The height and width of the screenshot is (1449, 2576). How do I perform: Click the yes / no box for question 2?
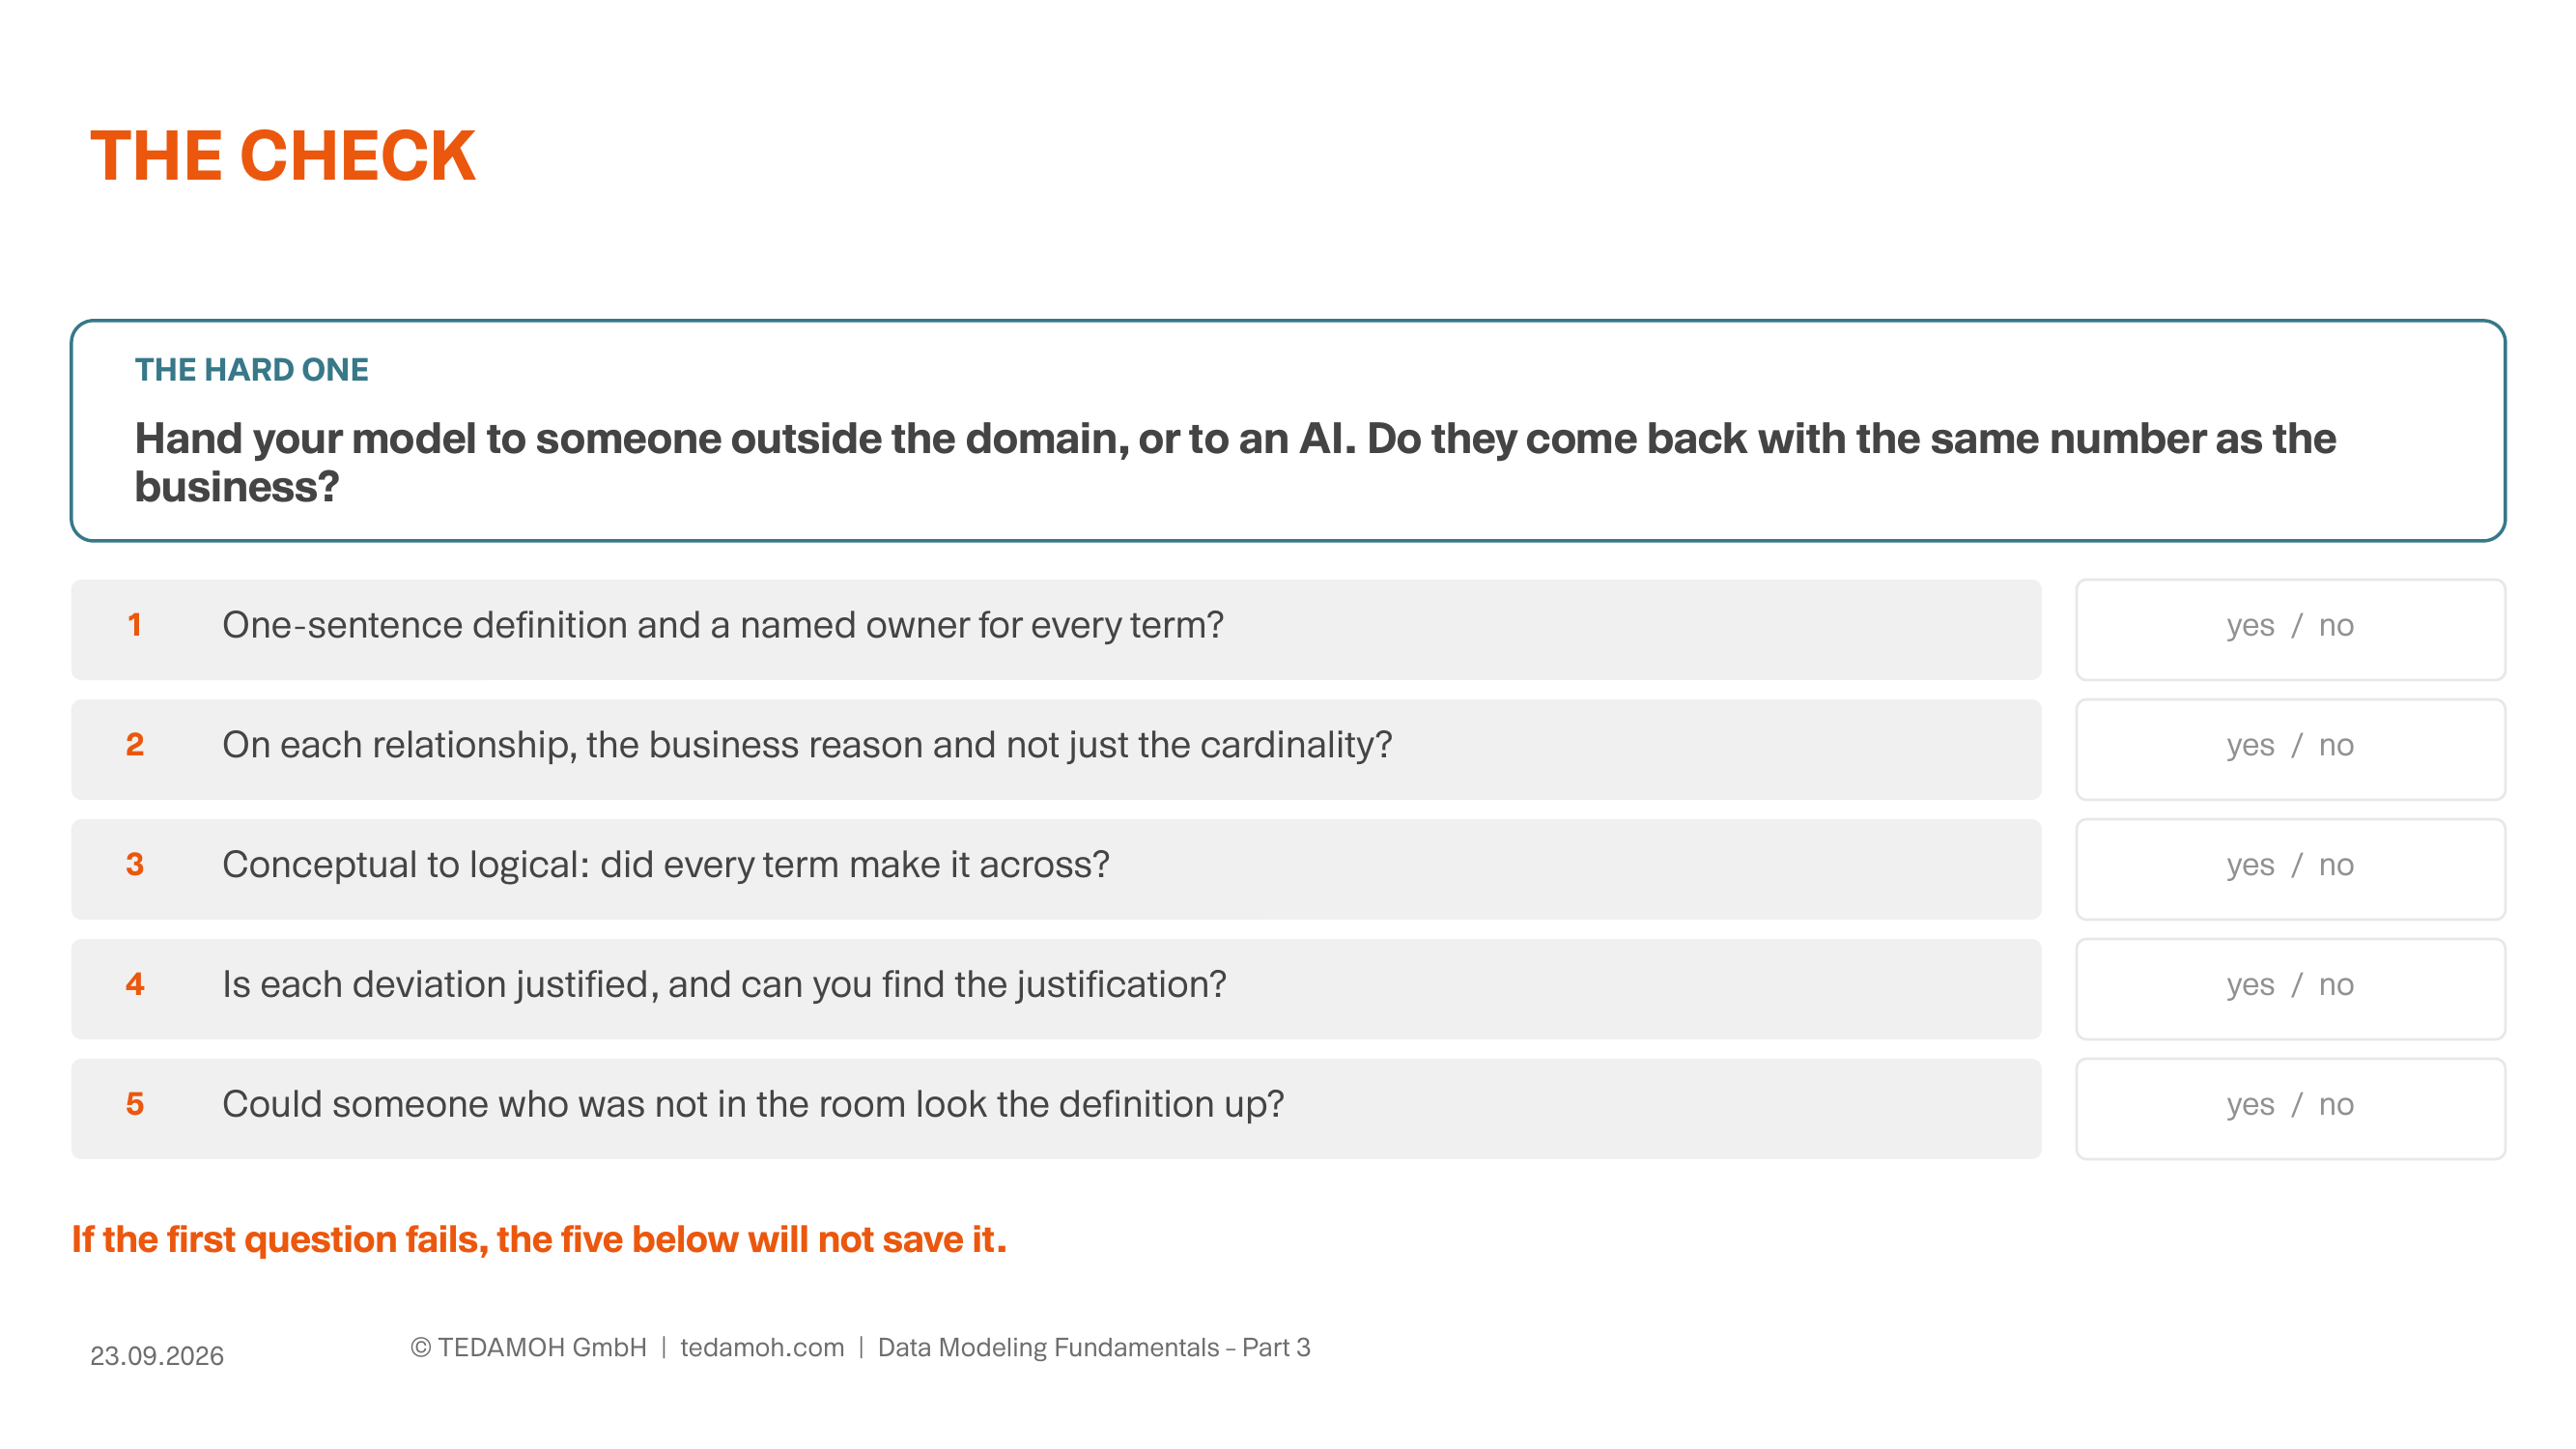pos(2289,749)
